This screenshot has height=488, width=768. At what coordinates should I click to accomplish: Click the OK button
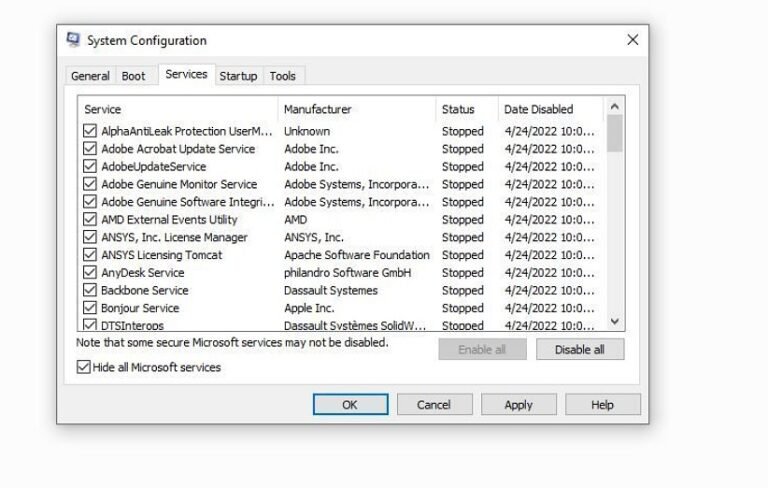(x=350, y=405)
